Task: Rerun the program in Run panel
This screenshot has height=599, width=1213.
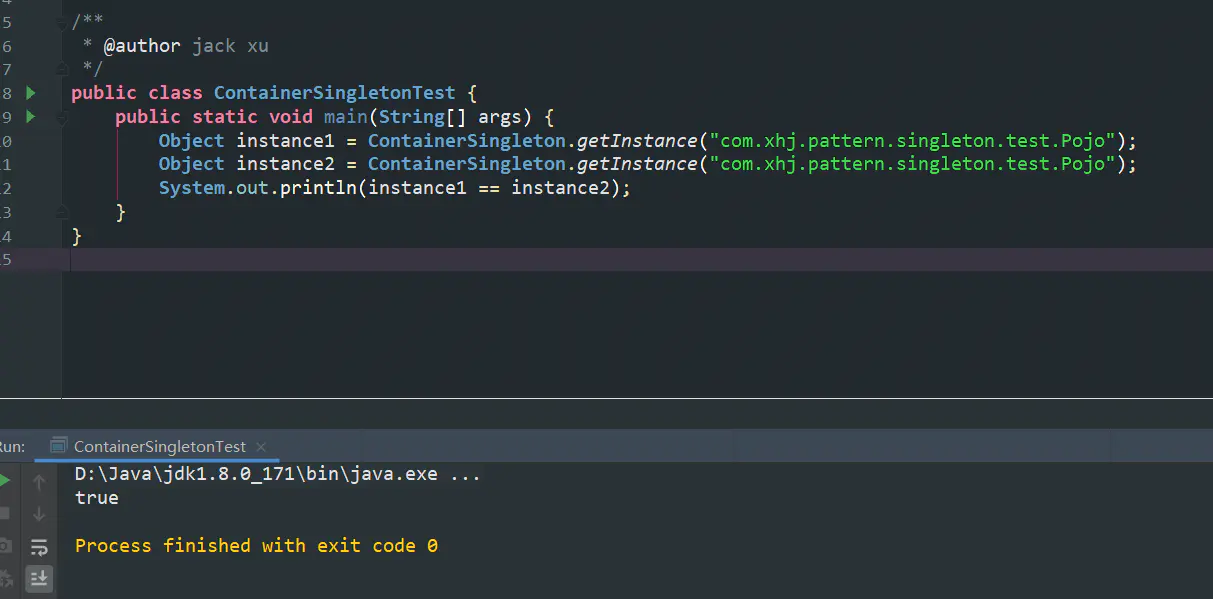Action: (4, 481)
